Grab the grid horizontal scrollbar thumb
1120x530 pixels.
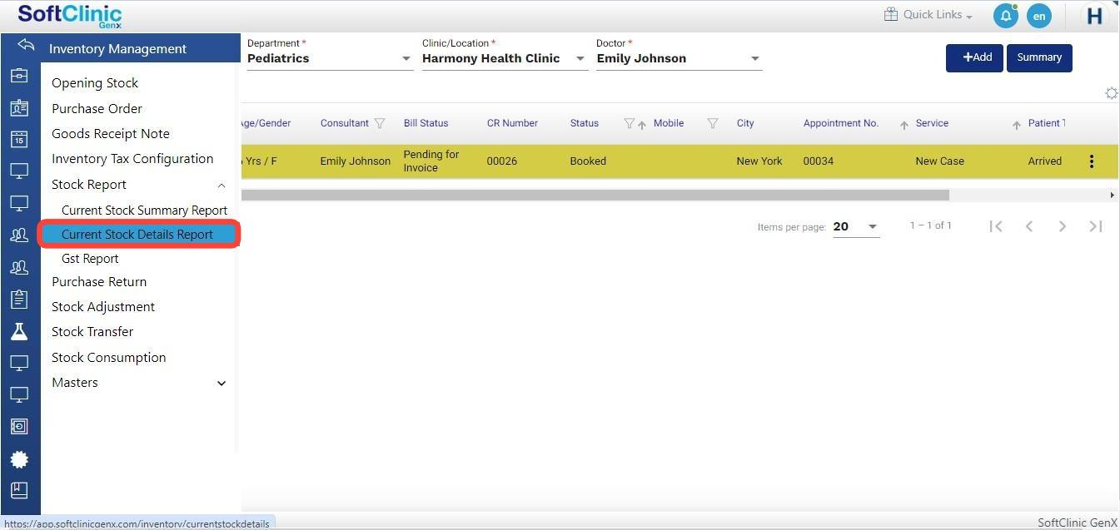pos(595,195)
